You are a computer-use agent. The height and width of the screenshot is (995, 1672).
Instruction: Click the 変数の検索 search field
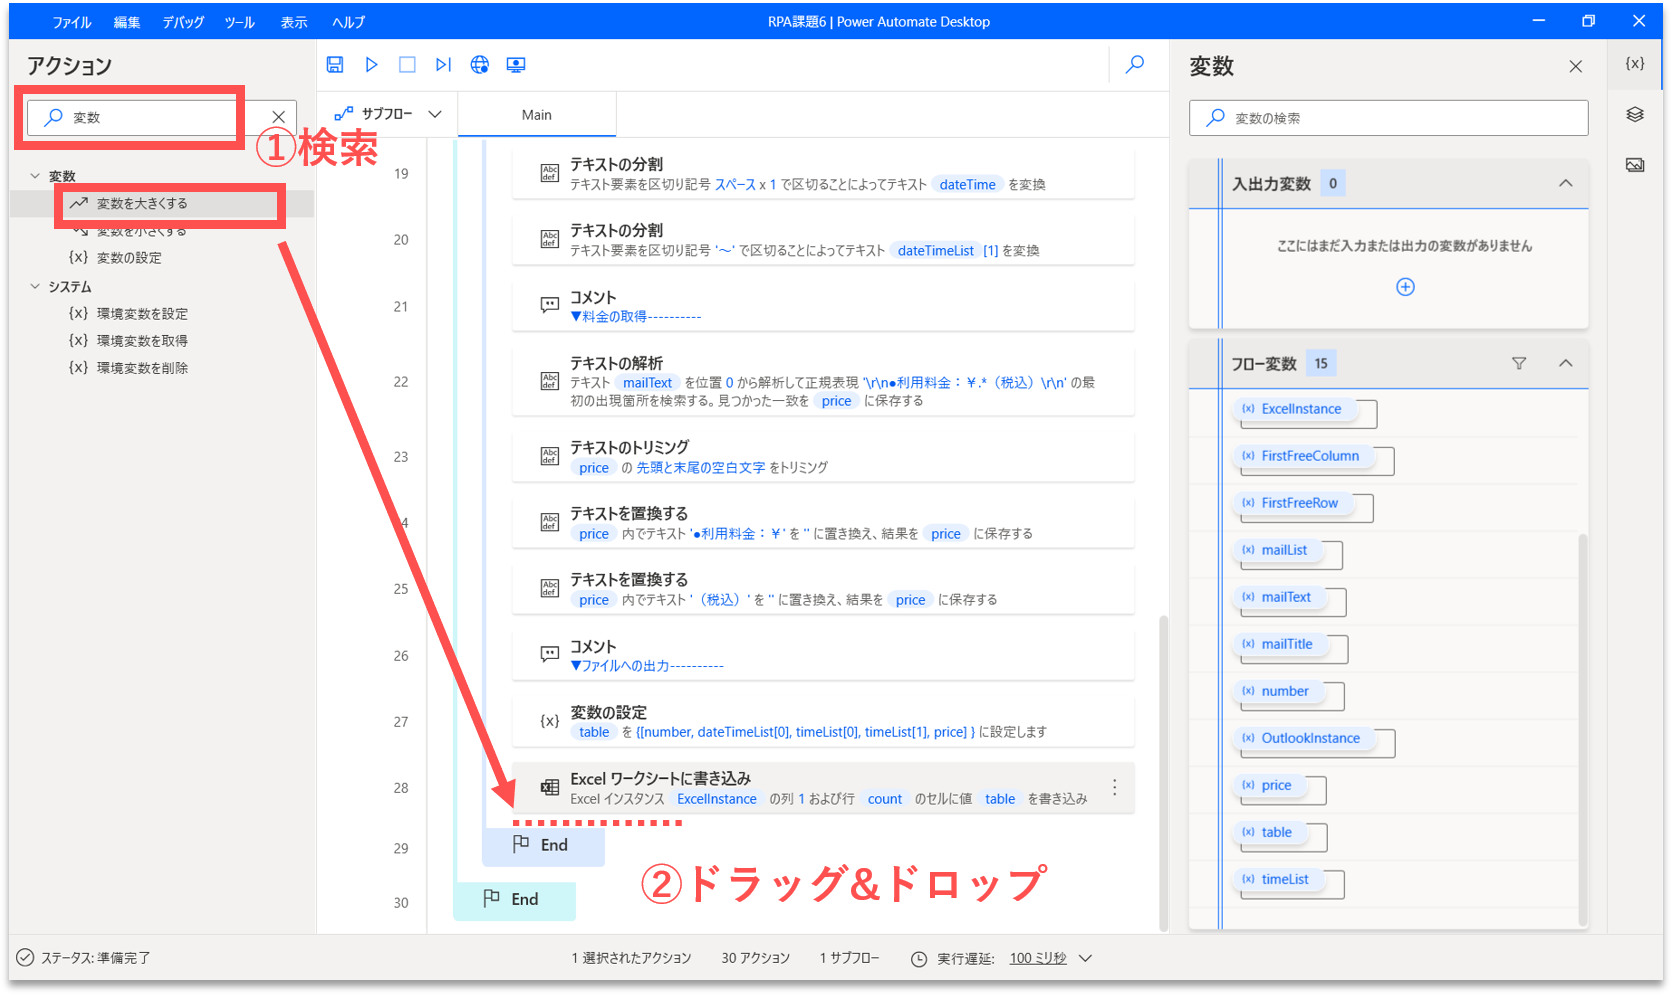click(x=1400, y=118)
